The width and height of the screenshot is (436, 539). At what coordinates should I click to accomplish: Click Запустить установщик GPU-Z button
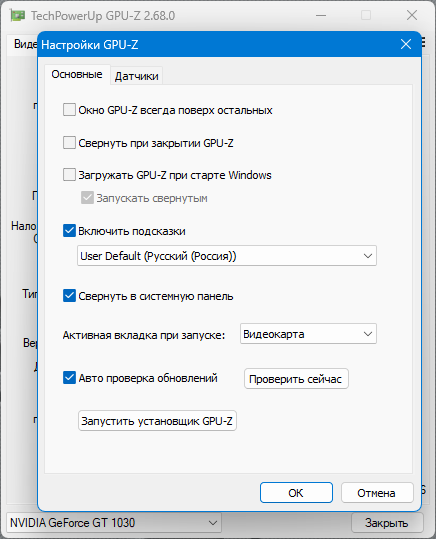(x=157, y=421)
